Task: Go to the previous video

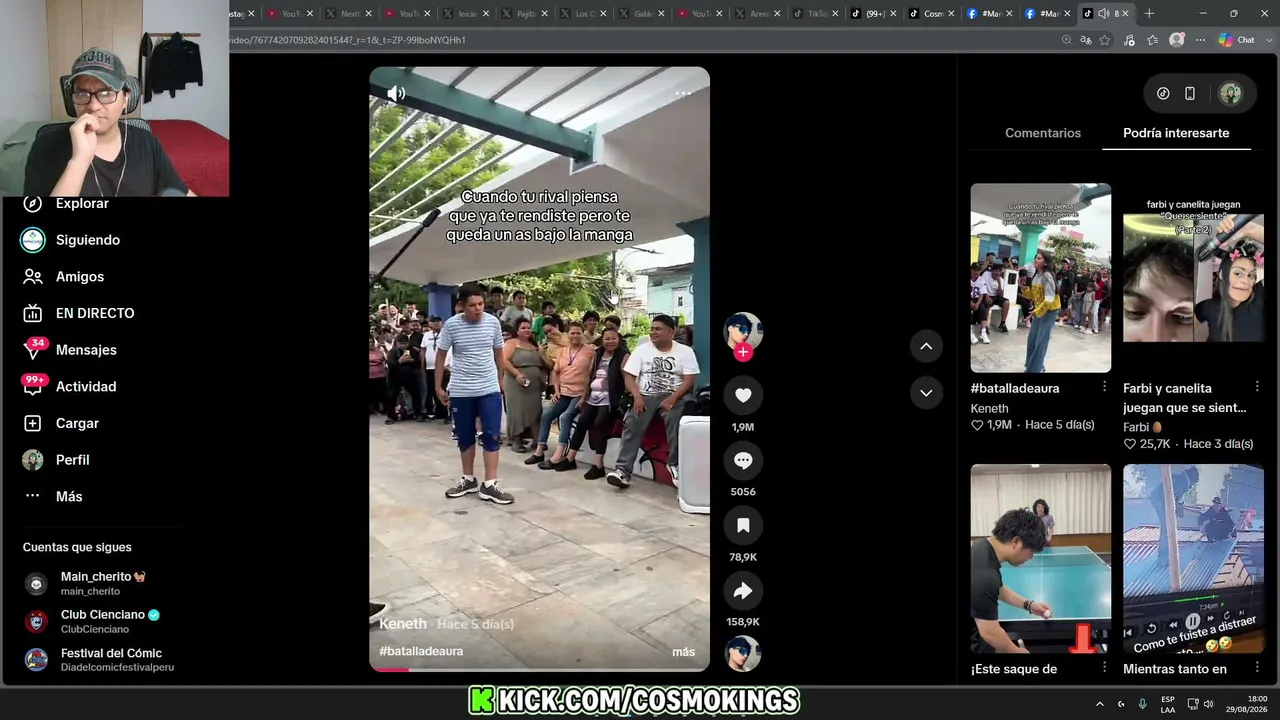Action: (926, 346)
